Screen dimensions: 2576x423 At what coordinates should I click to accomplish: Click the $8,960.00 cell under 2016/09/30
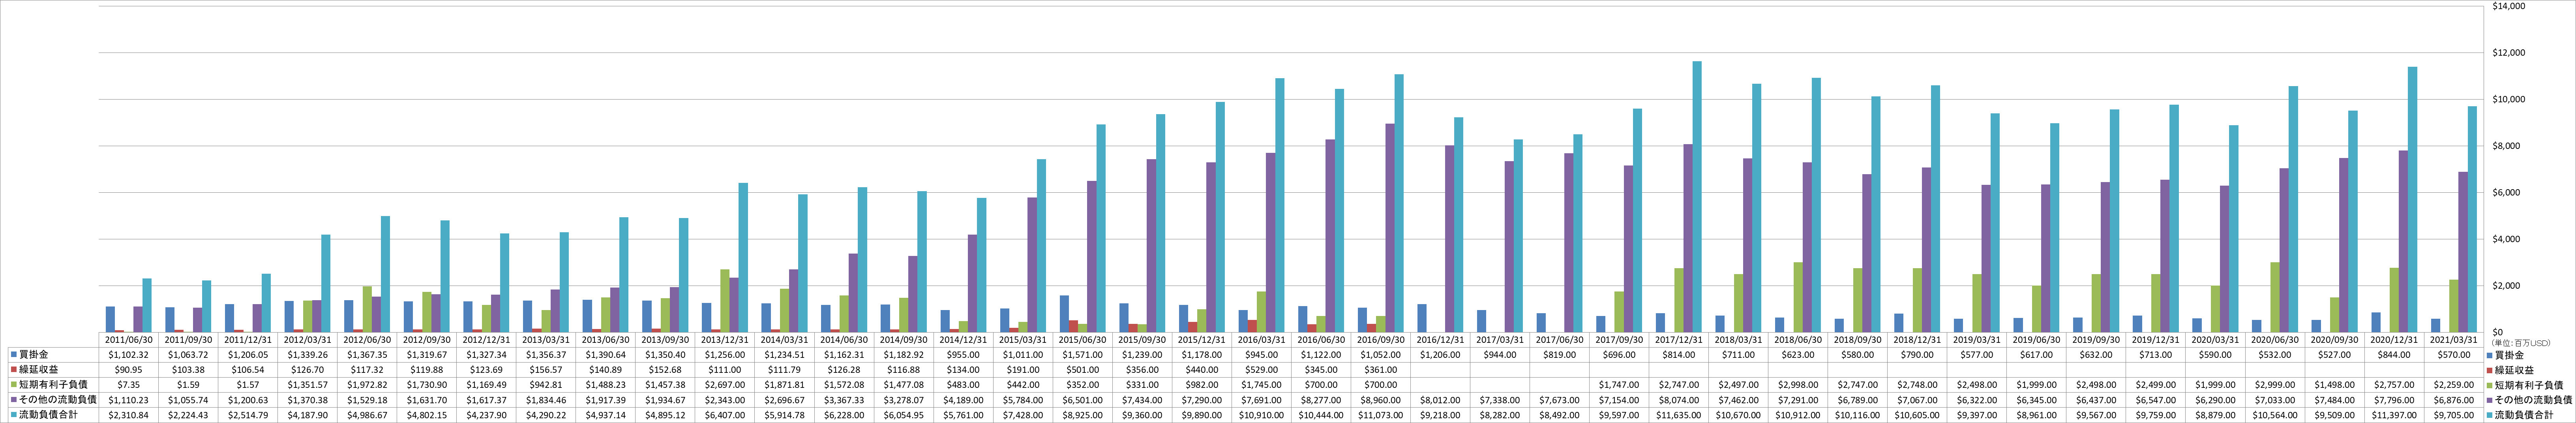pos(1381,400)
